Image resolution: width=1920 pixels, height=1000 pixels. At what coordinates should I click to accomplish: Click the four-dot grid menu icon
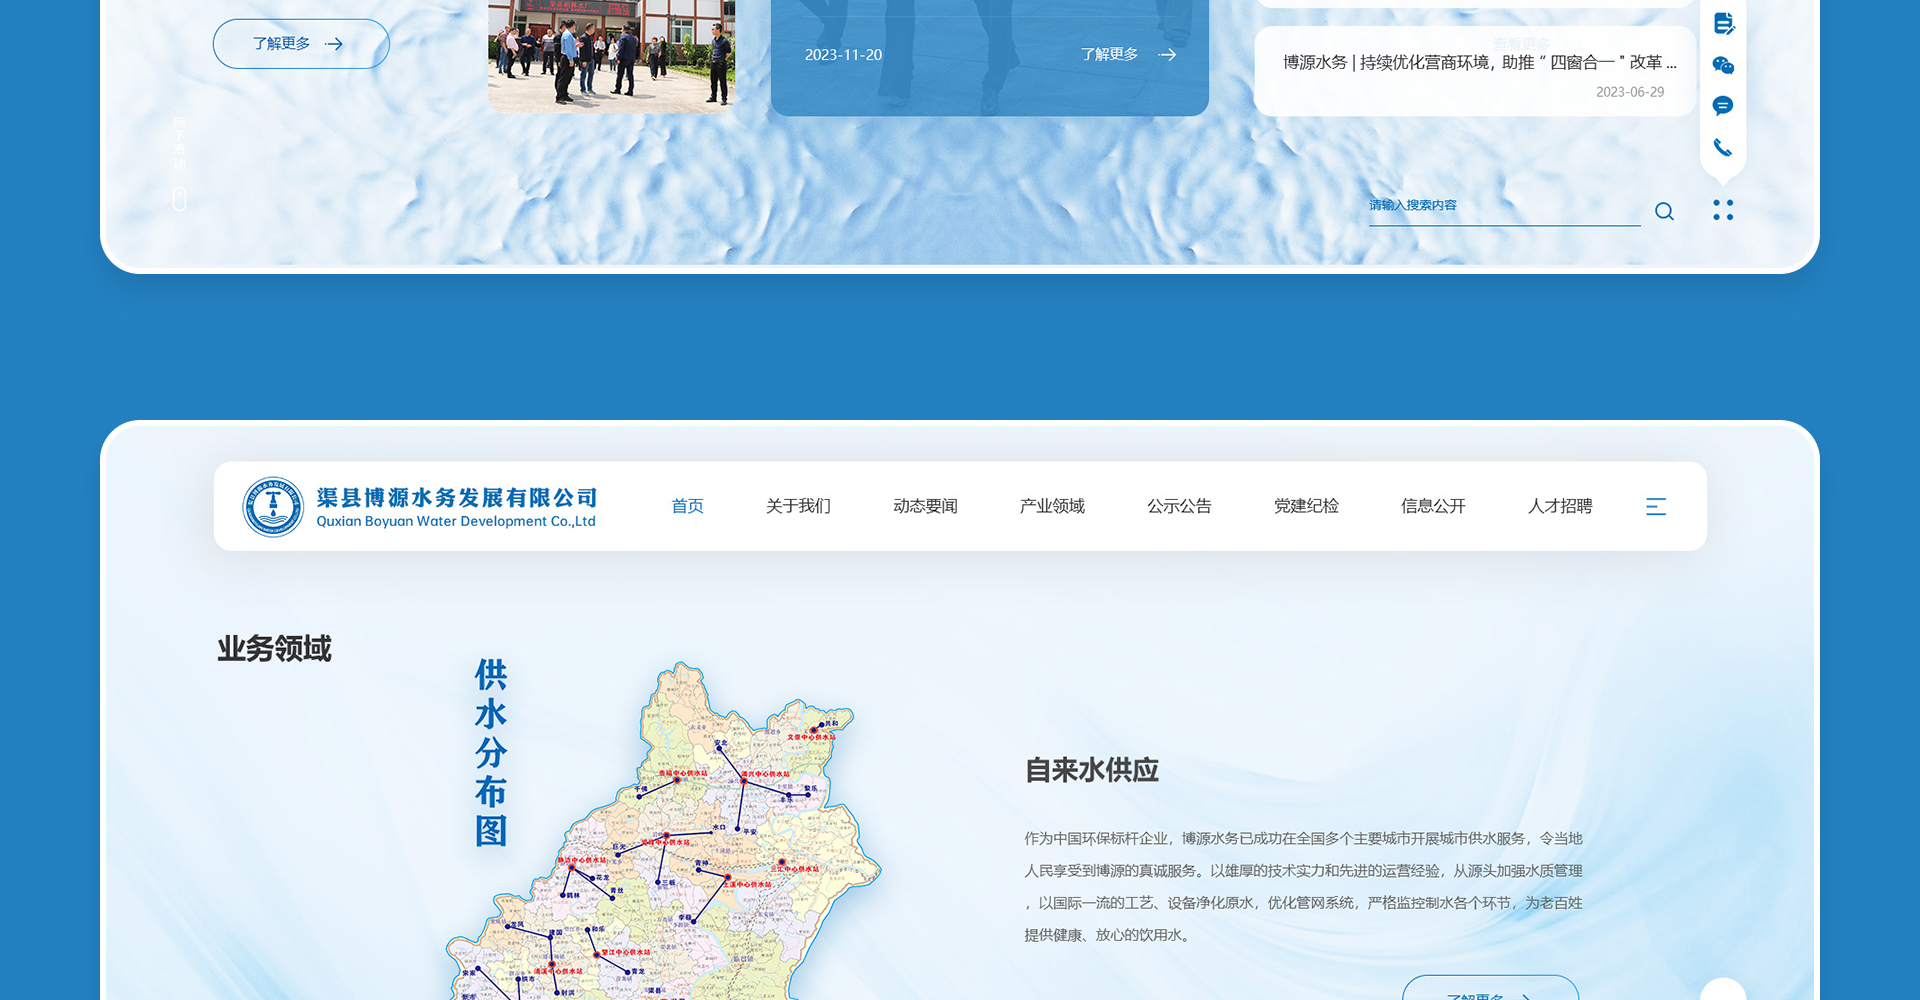[x=1723, y=210]
